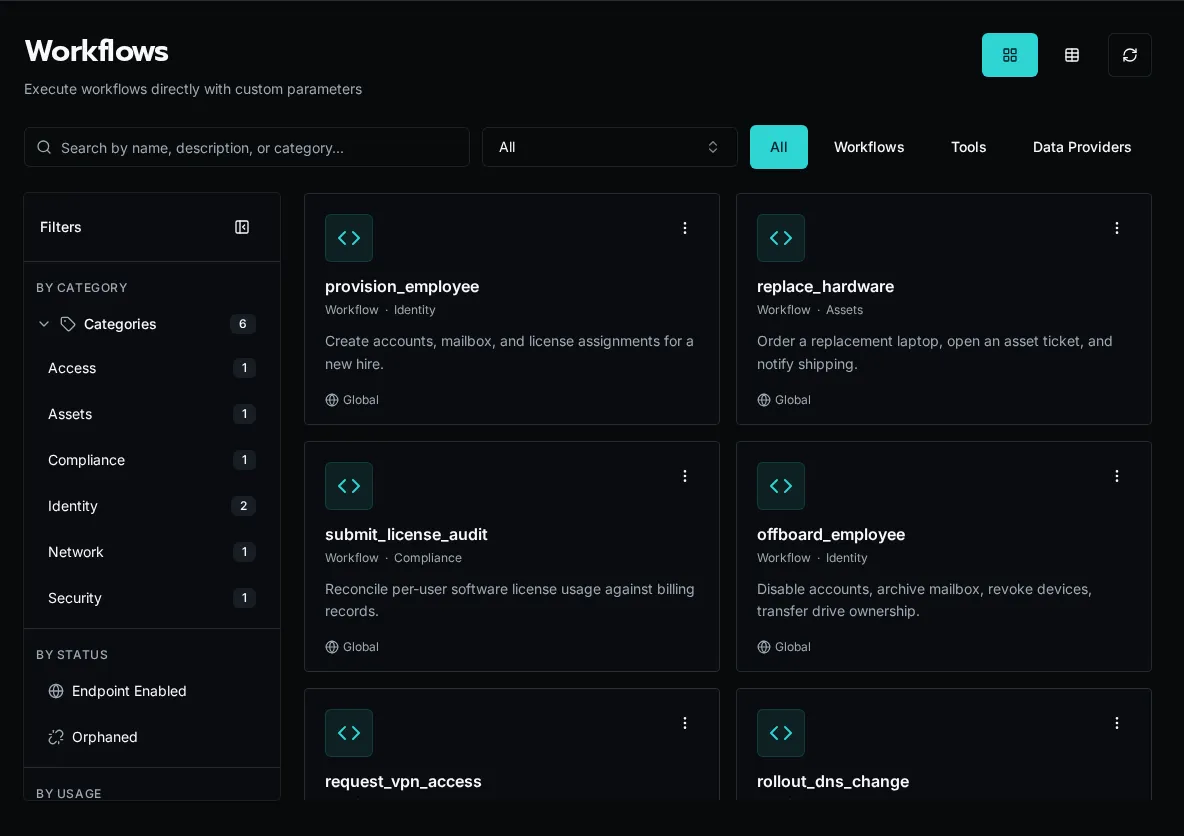The width and height of the screenshot is (1184, 836).
Task: Click 'Order a replacement laptop' description
Action: coord(935,353)
